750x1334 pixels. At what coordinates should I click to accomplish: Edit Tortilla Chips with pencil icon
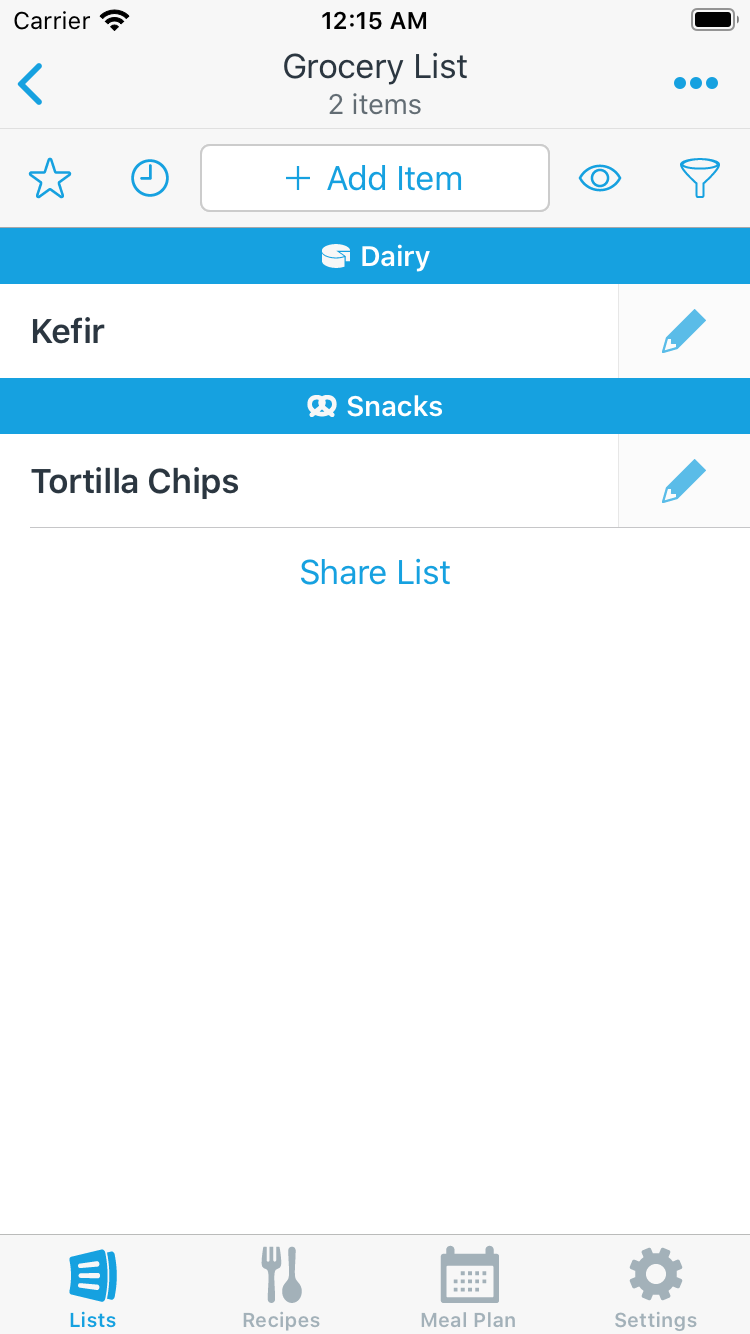[x=684, y=481]
